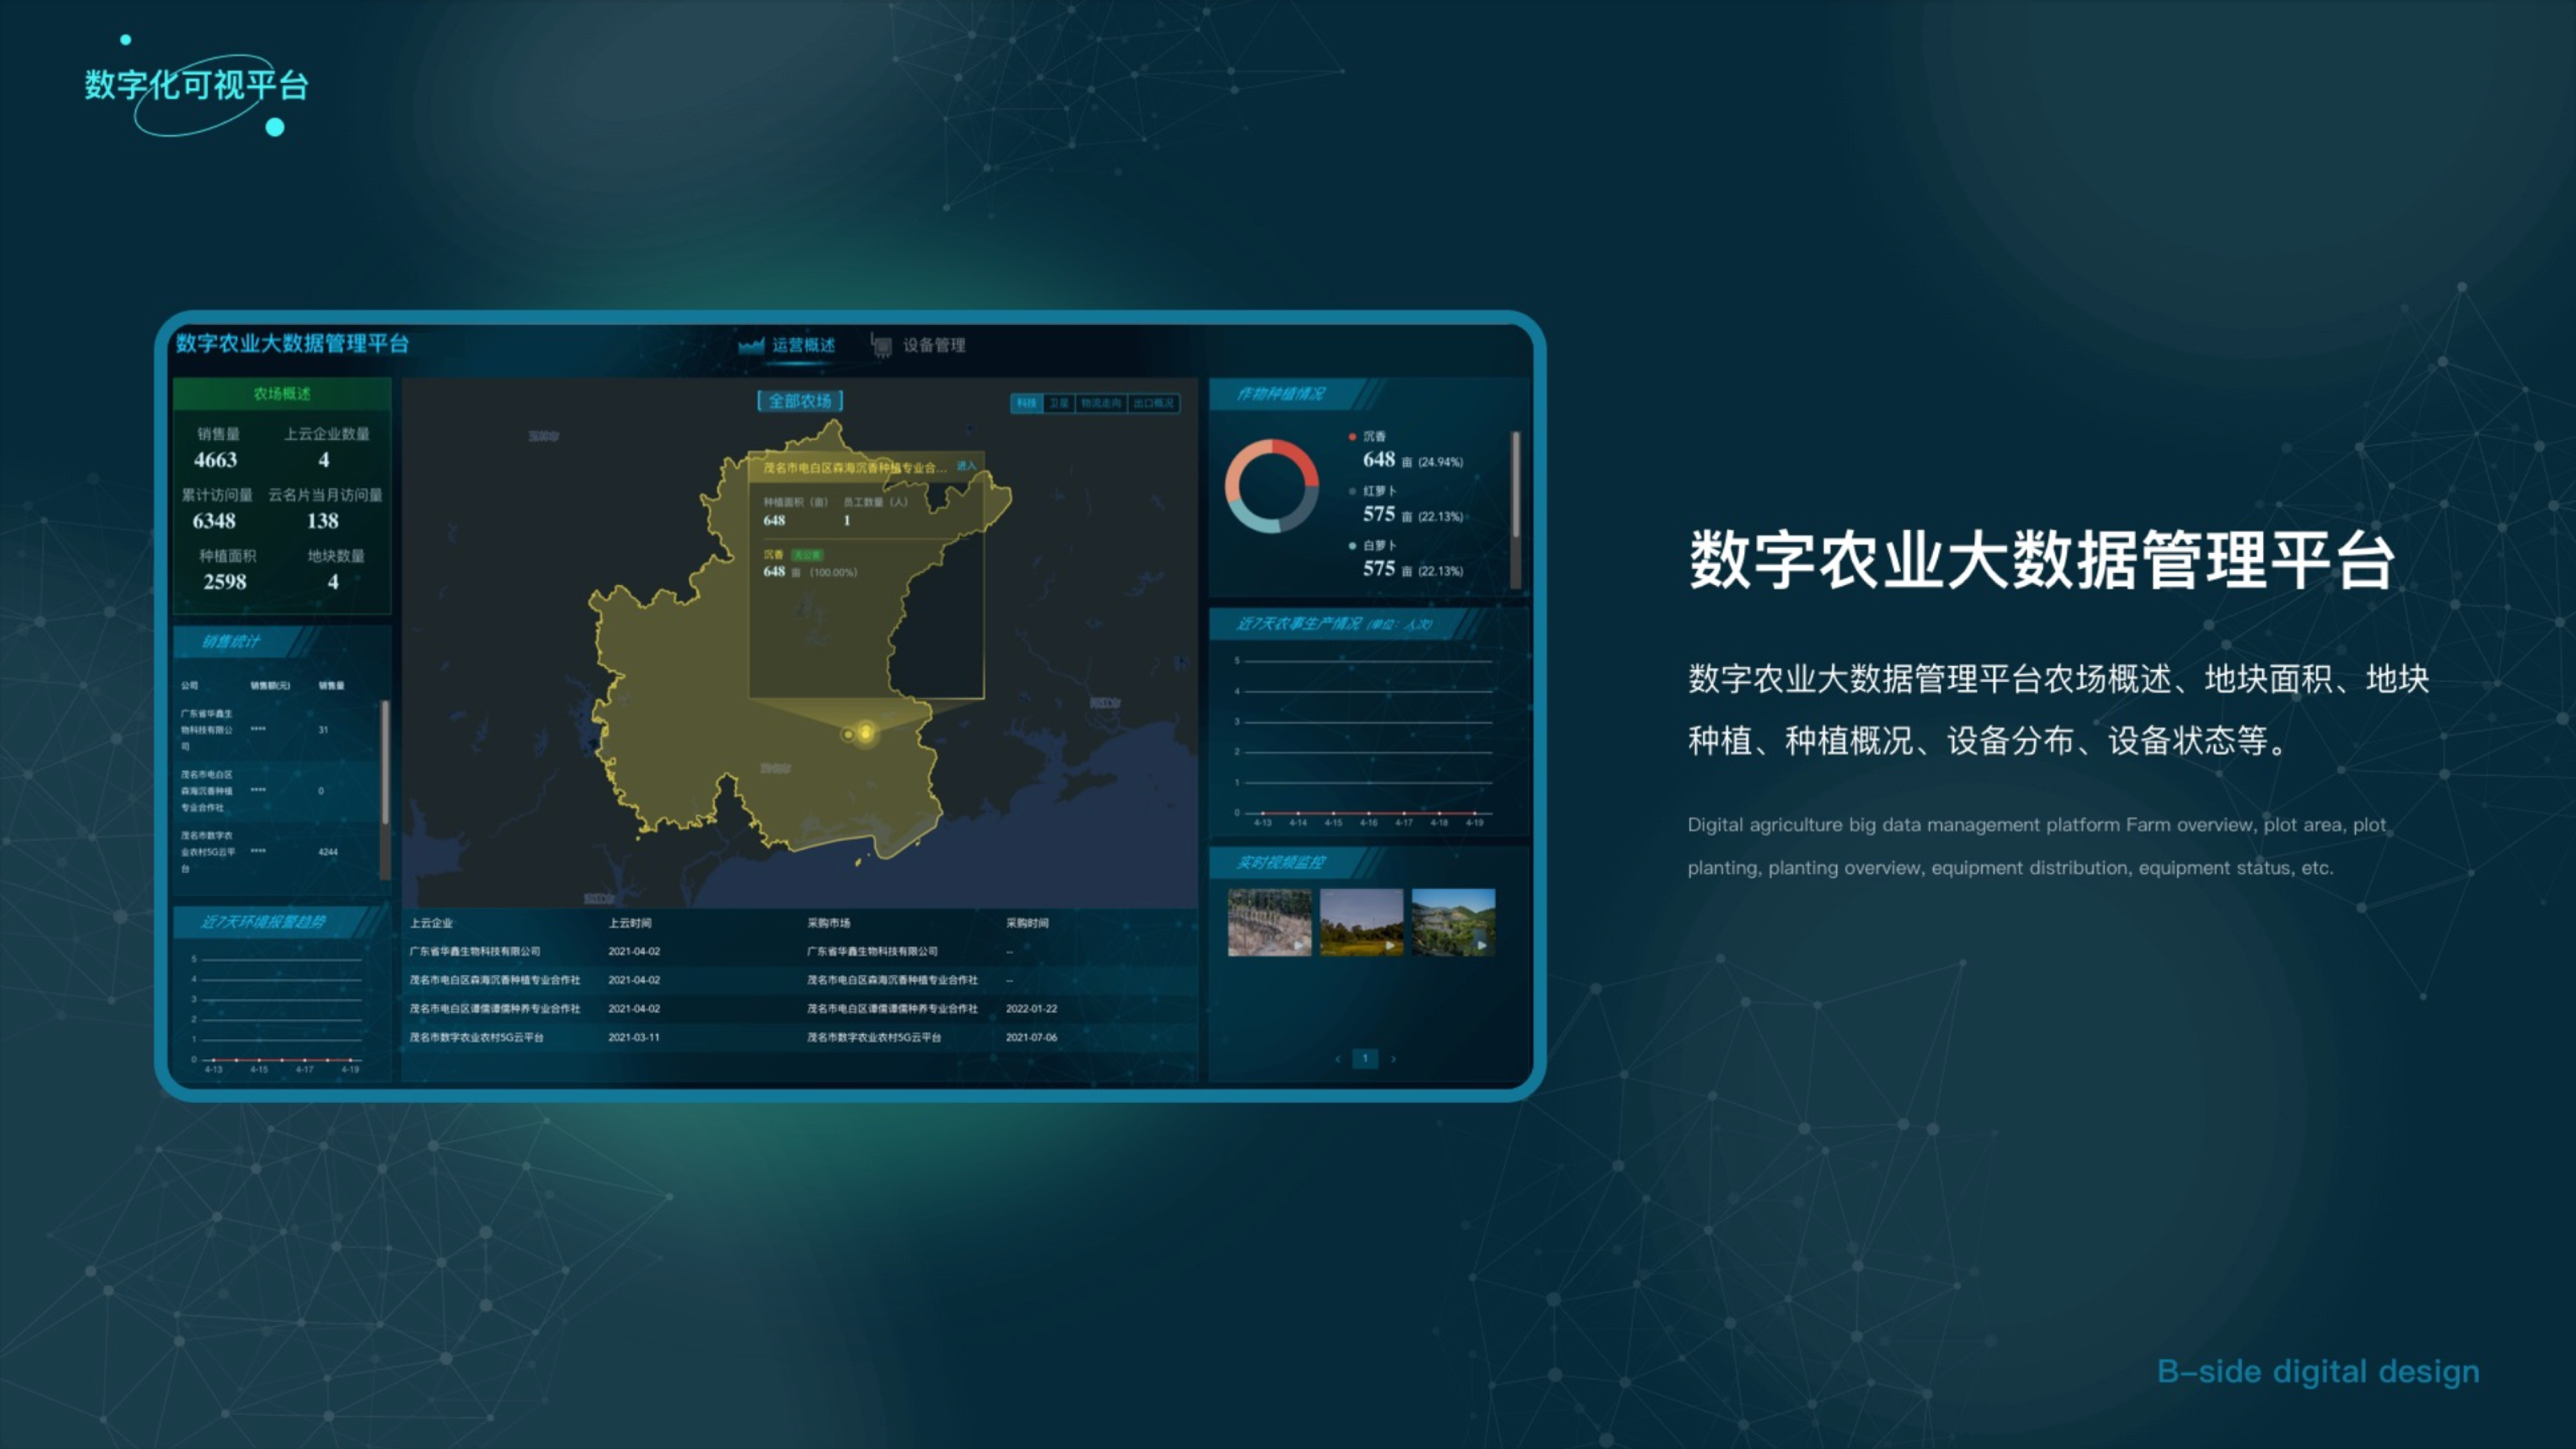
Task: Play the first surveillance video thumbnail
Action: [x=1269, y=922]
